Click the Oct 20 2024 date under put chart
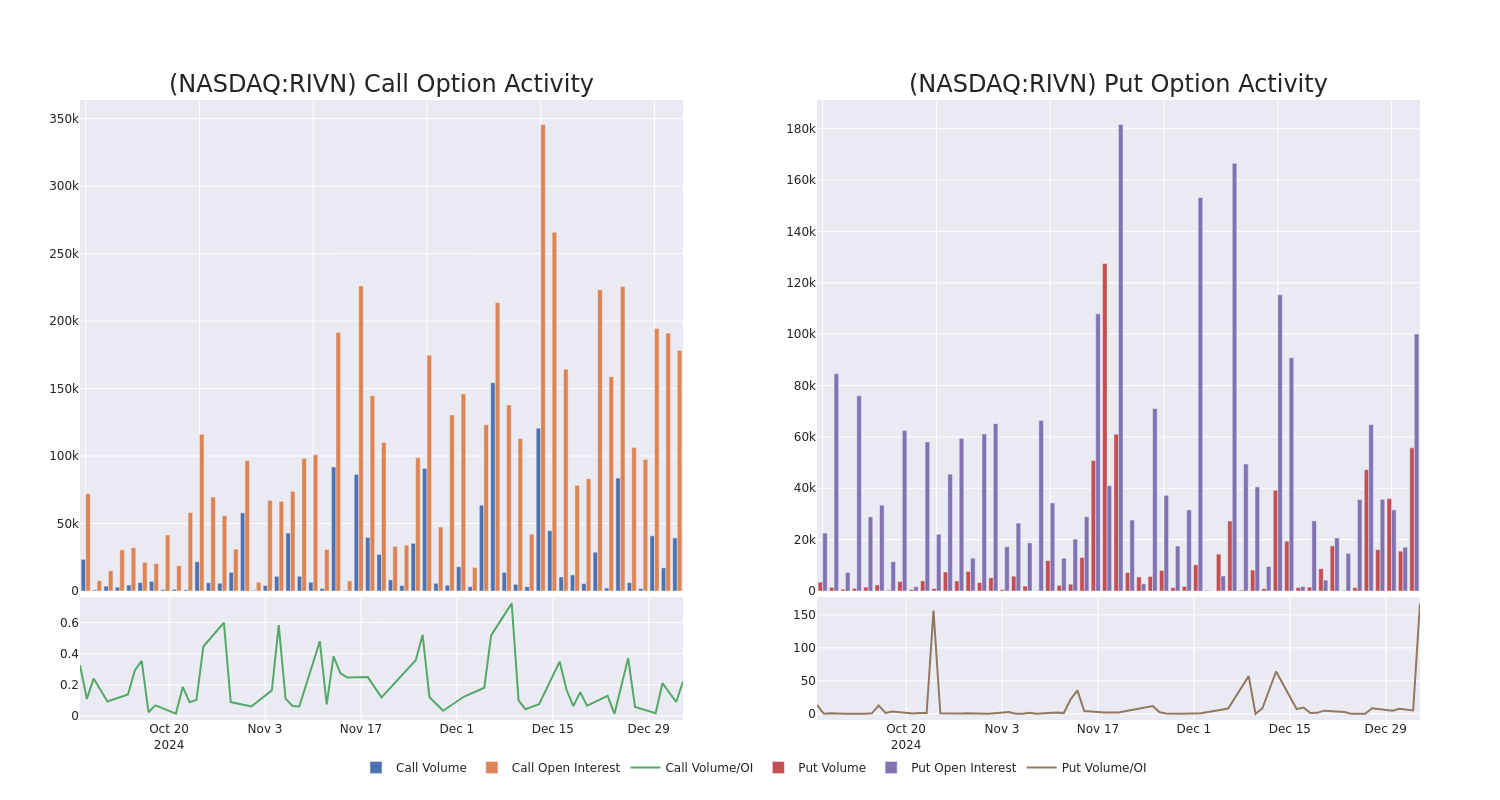The image size is (1500, 800). (906, 737)
